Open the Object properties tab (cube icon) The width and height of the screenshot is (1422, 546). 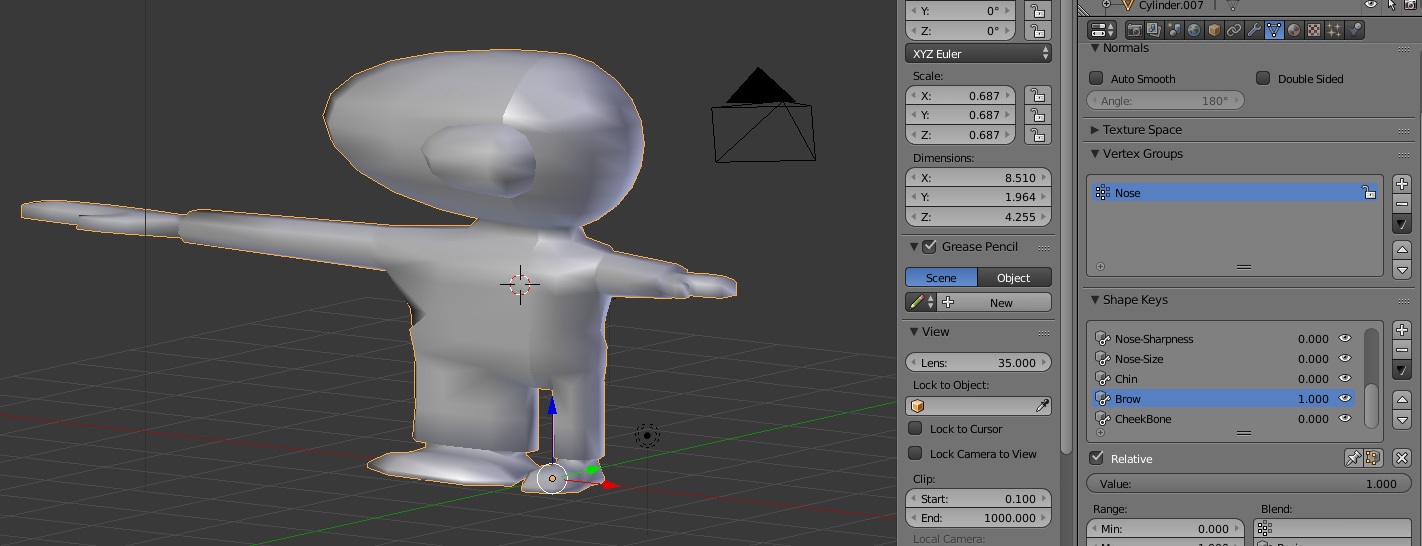[x=1214, y=30]
